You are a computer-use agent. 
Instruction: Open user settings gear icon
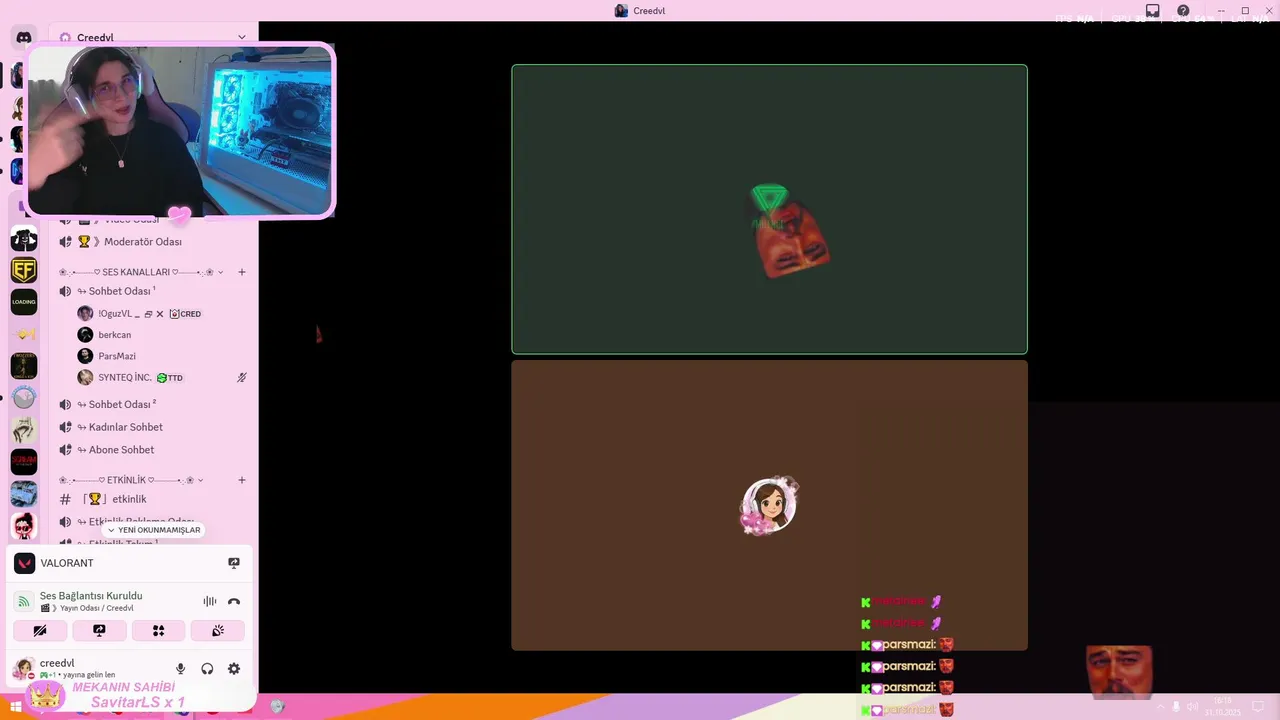(234, 669)
